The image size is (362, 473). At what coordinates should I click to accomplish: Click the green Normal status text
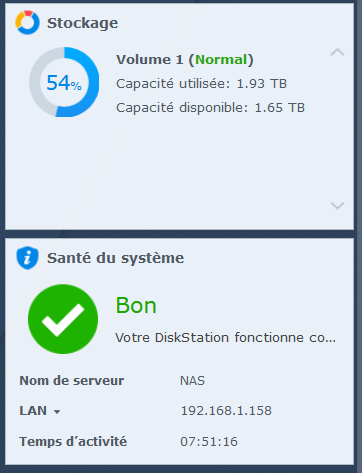pos(221,60)
